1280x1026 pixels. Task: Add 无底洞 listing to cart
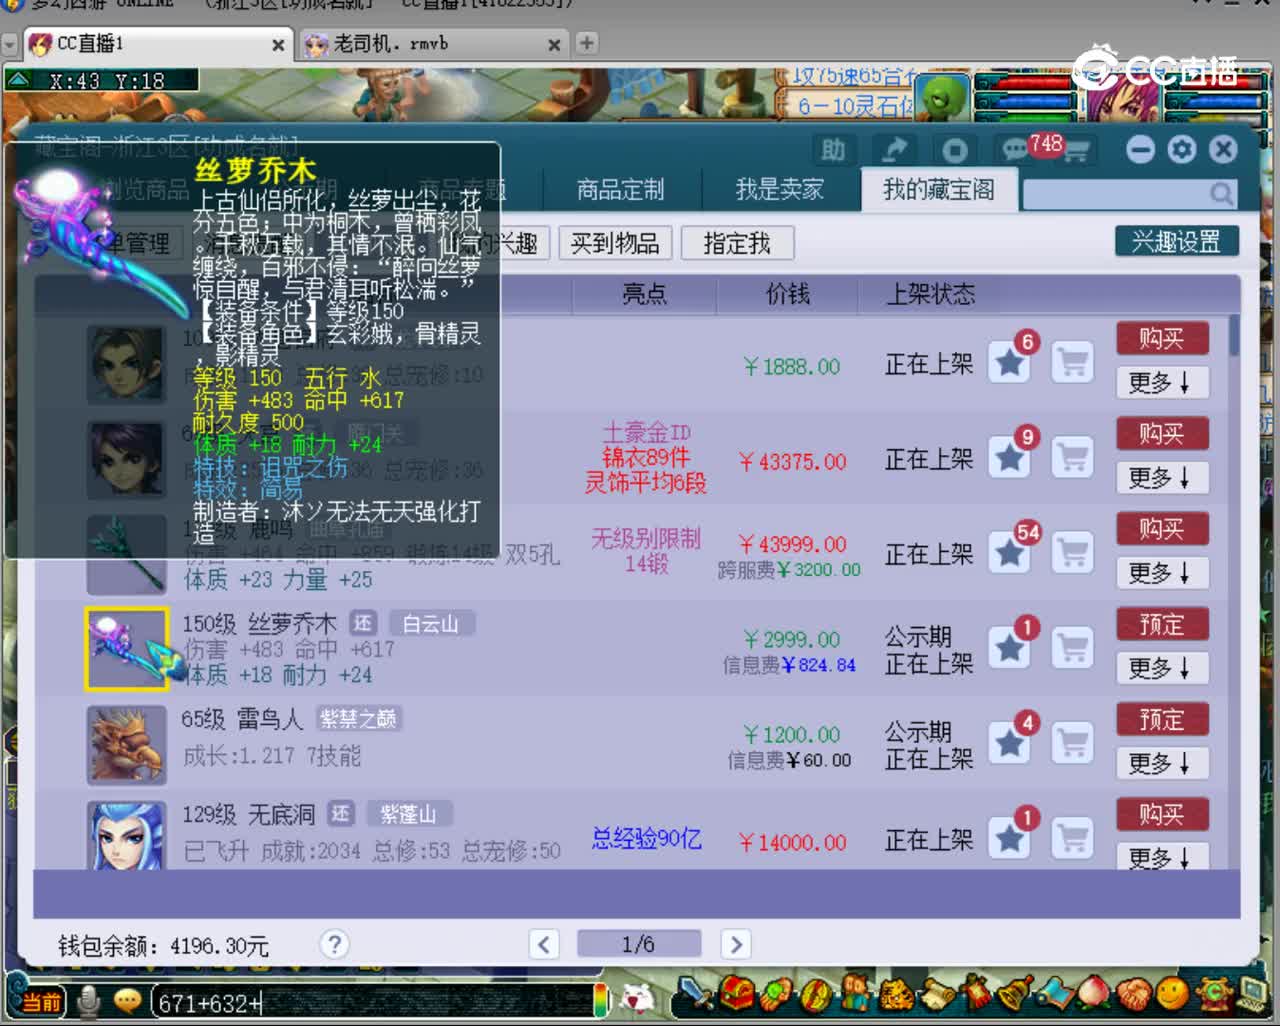coord(1073,838)
